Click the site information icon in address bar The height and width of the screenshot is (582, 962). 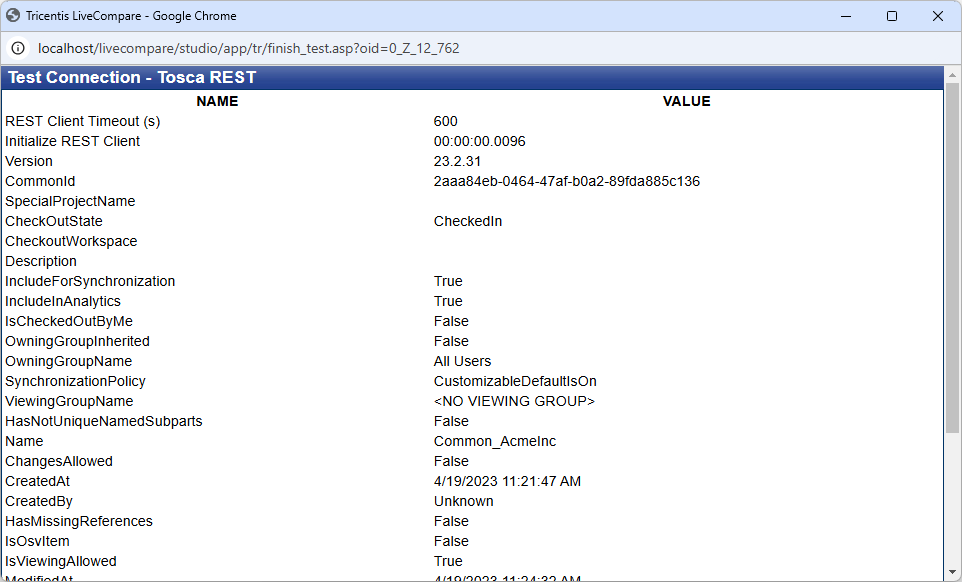18,48
